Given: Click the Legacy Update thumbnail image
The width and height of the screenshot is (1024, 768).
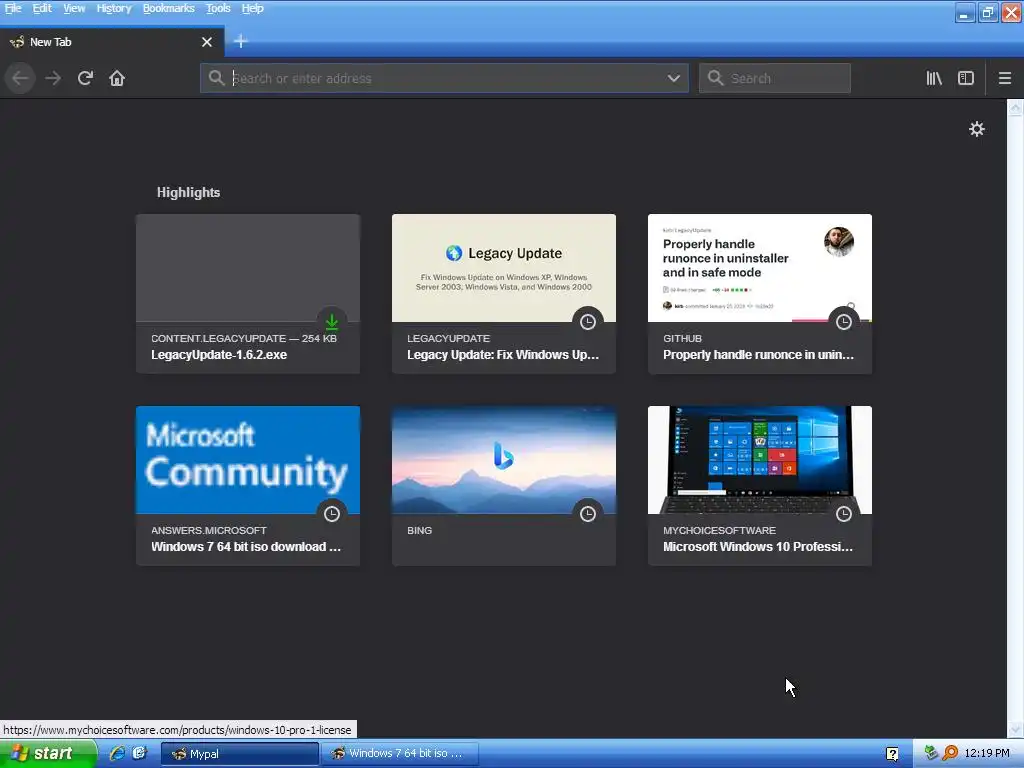Looking at the screenshot, I should (x=504, y=268).
